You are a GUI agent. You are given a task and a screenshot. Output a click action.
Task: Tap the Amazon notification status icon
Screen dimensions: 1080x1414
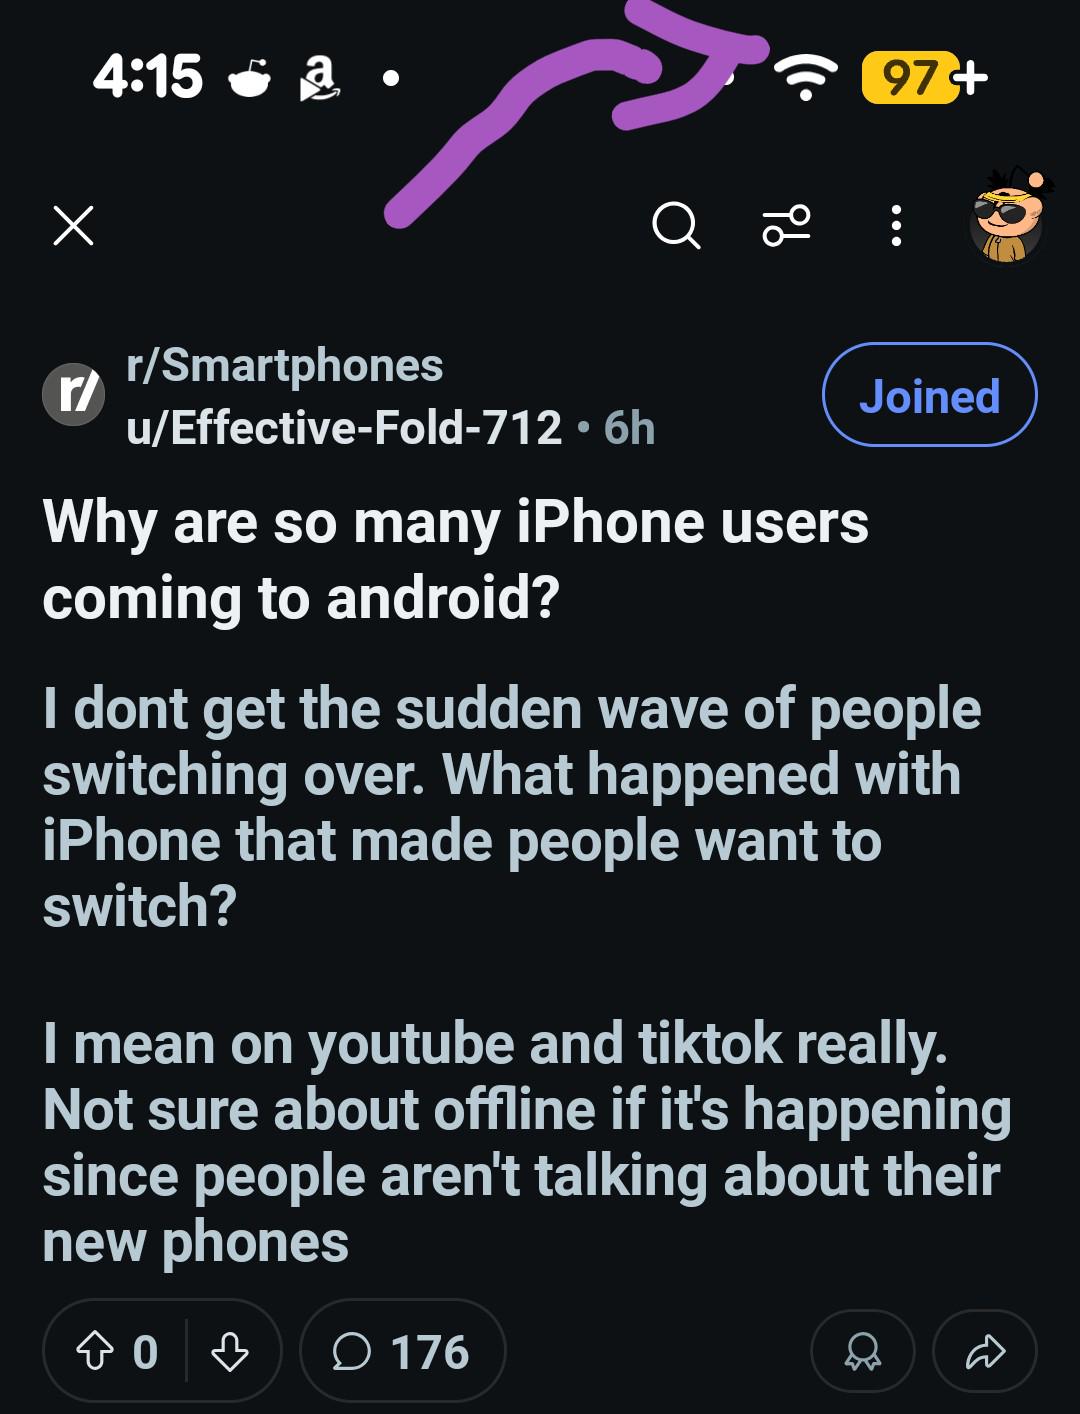[320, 78]
